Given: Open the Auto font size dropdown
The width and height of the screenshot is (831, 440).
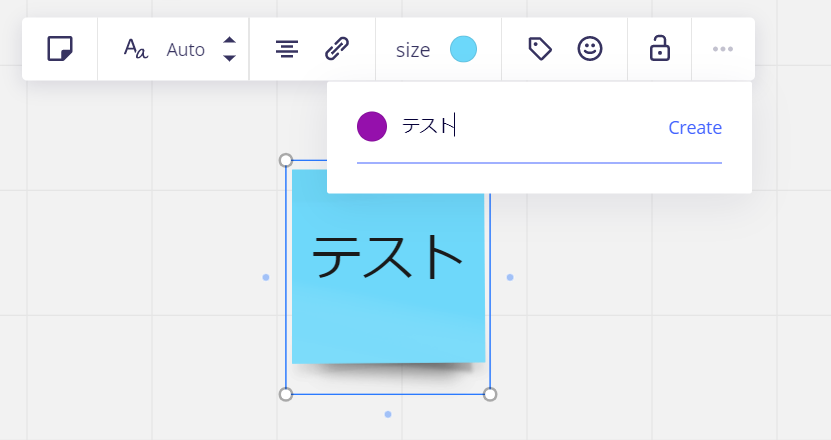Looking at the screenshot, I should click(x=185, y=49).
